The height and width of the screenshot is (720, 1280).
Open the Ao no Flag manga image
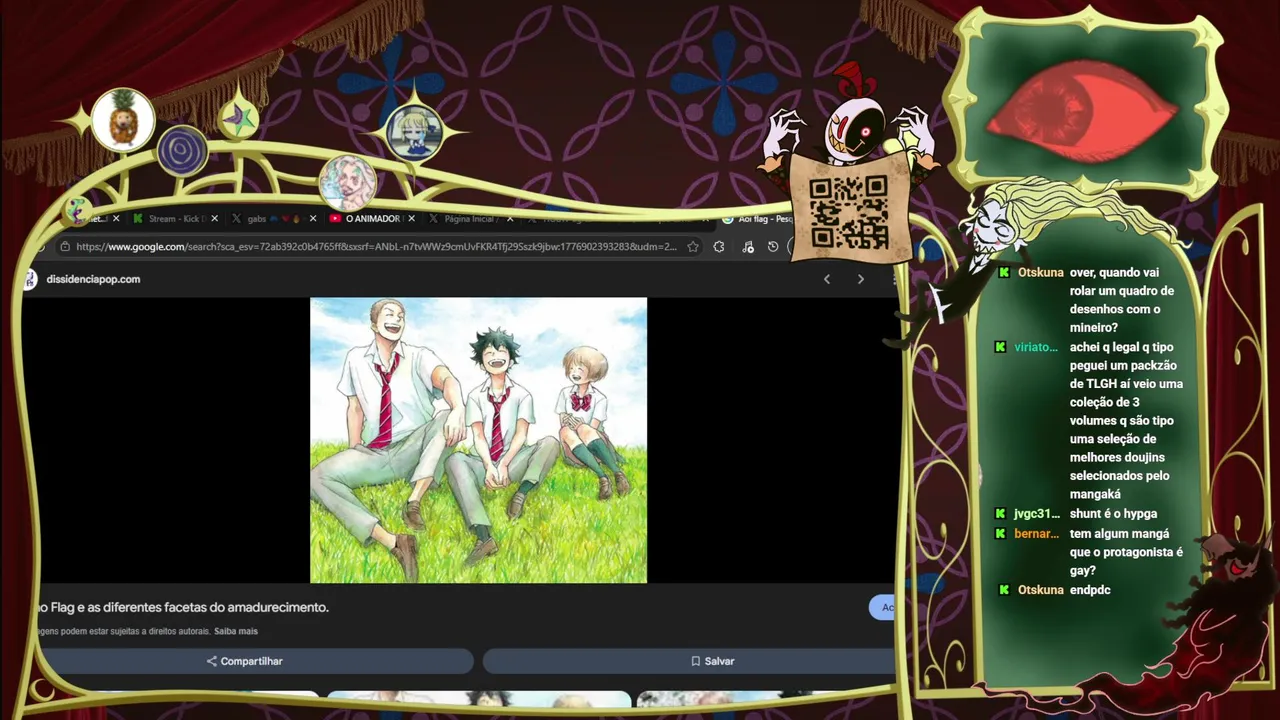(478, 440)
